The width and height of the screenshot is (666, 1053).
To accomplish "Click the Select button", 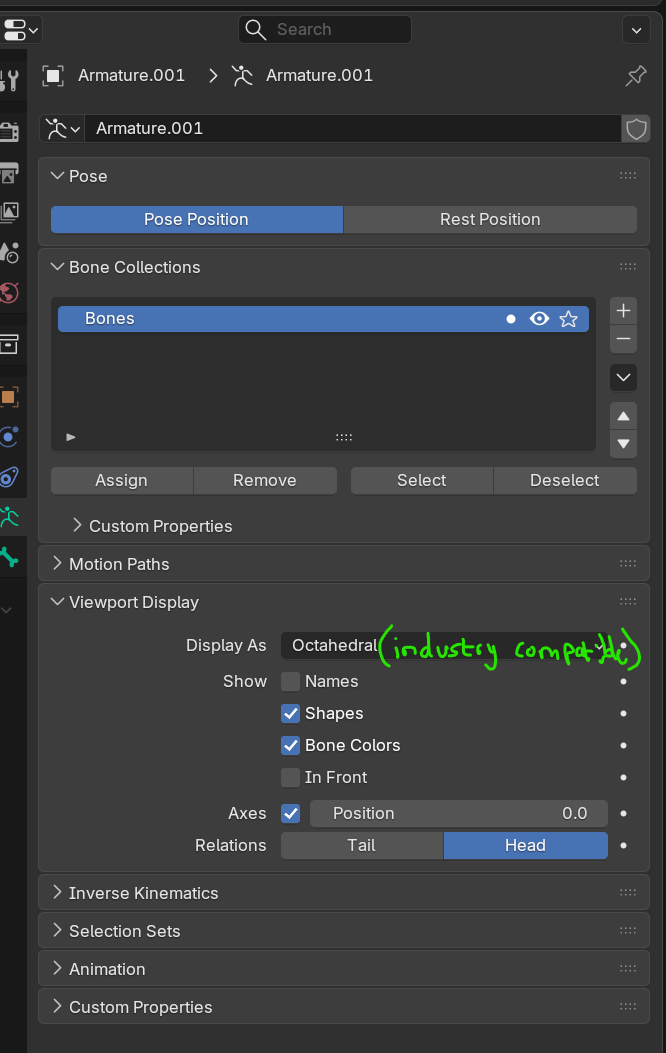I will coord(422,481).
